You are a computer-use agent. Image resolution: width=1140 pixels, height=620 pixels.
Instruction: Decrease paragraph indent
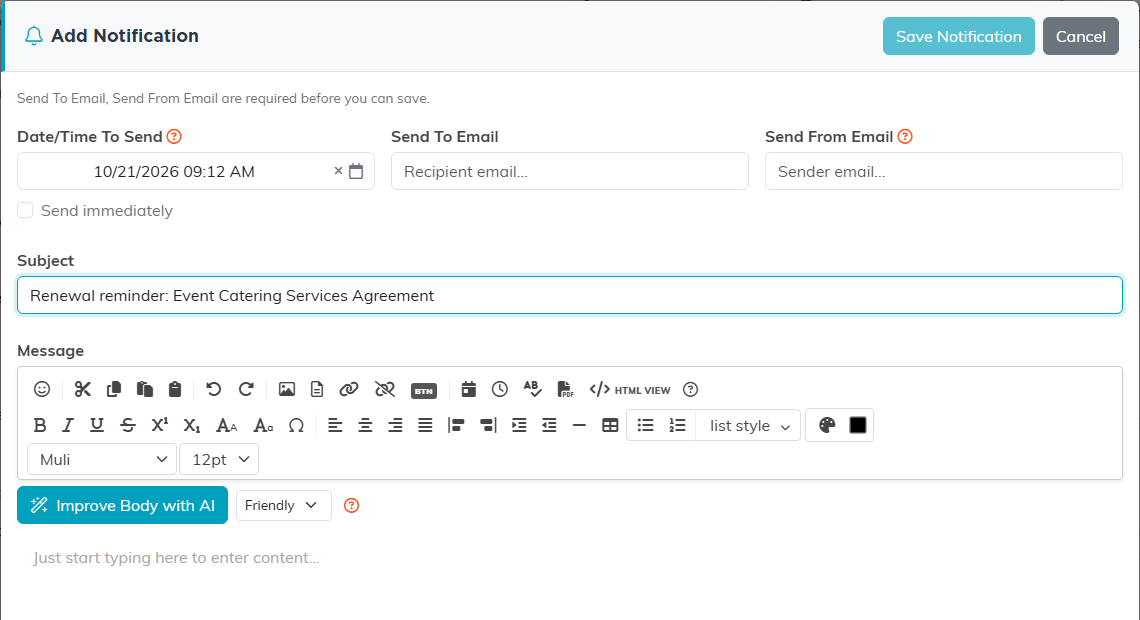tap(549, 425)
